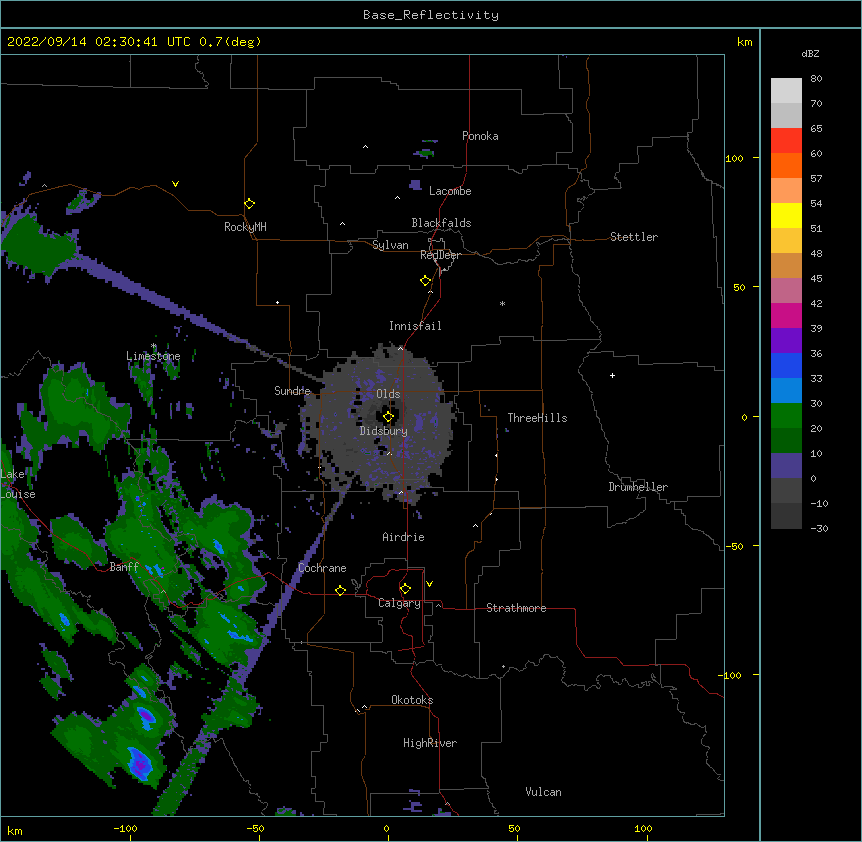
Task: Click the -50 km label on right axis
Action: coord(734,546)
